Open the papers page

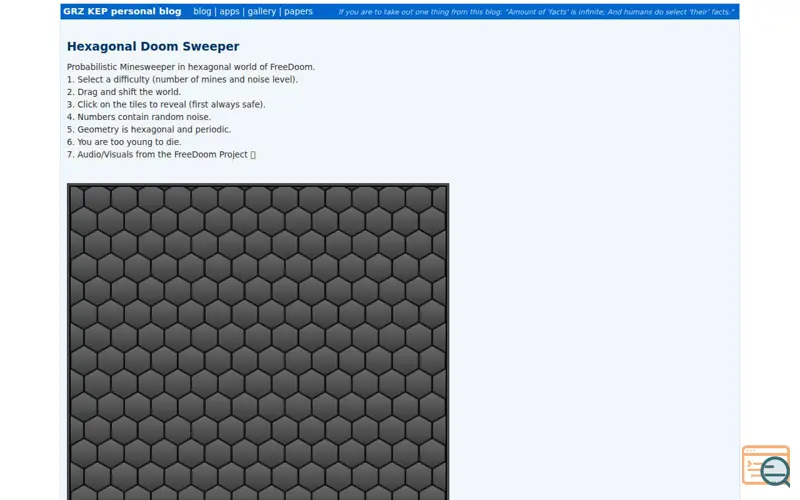tap(298, 11)
